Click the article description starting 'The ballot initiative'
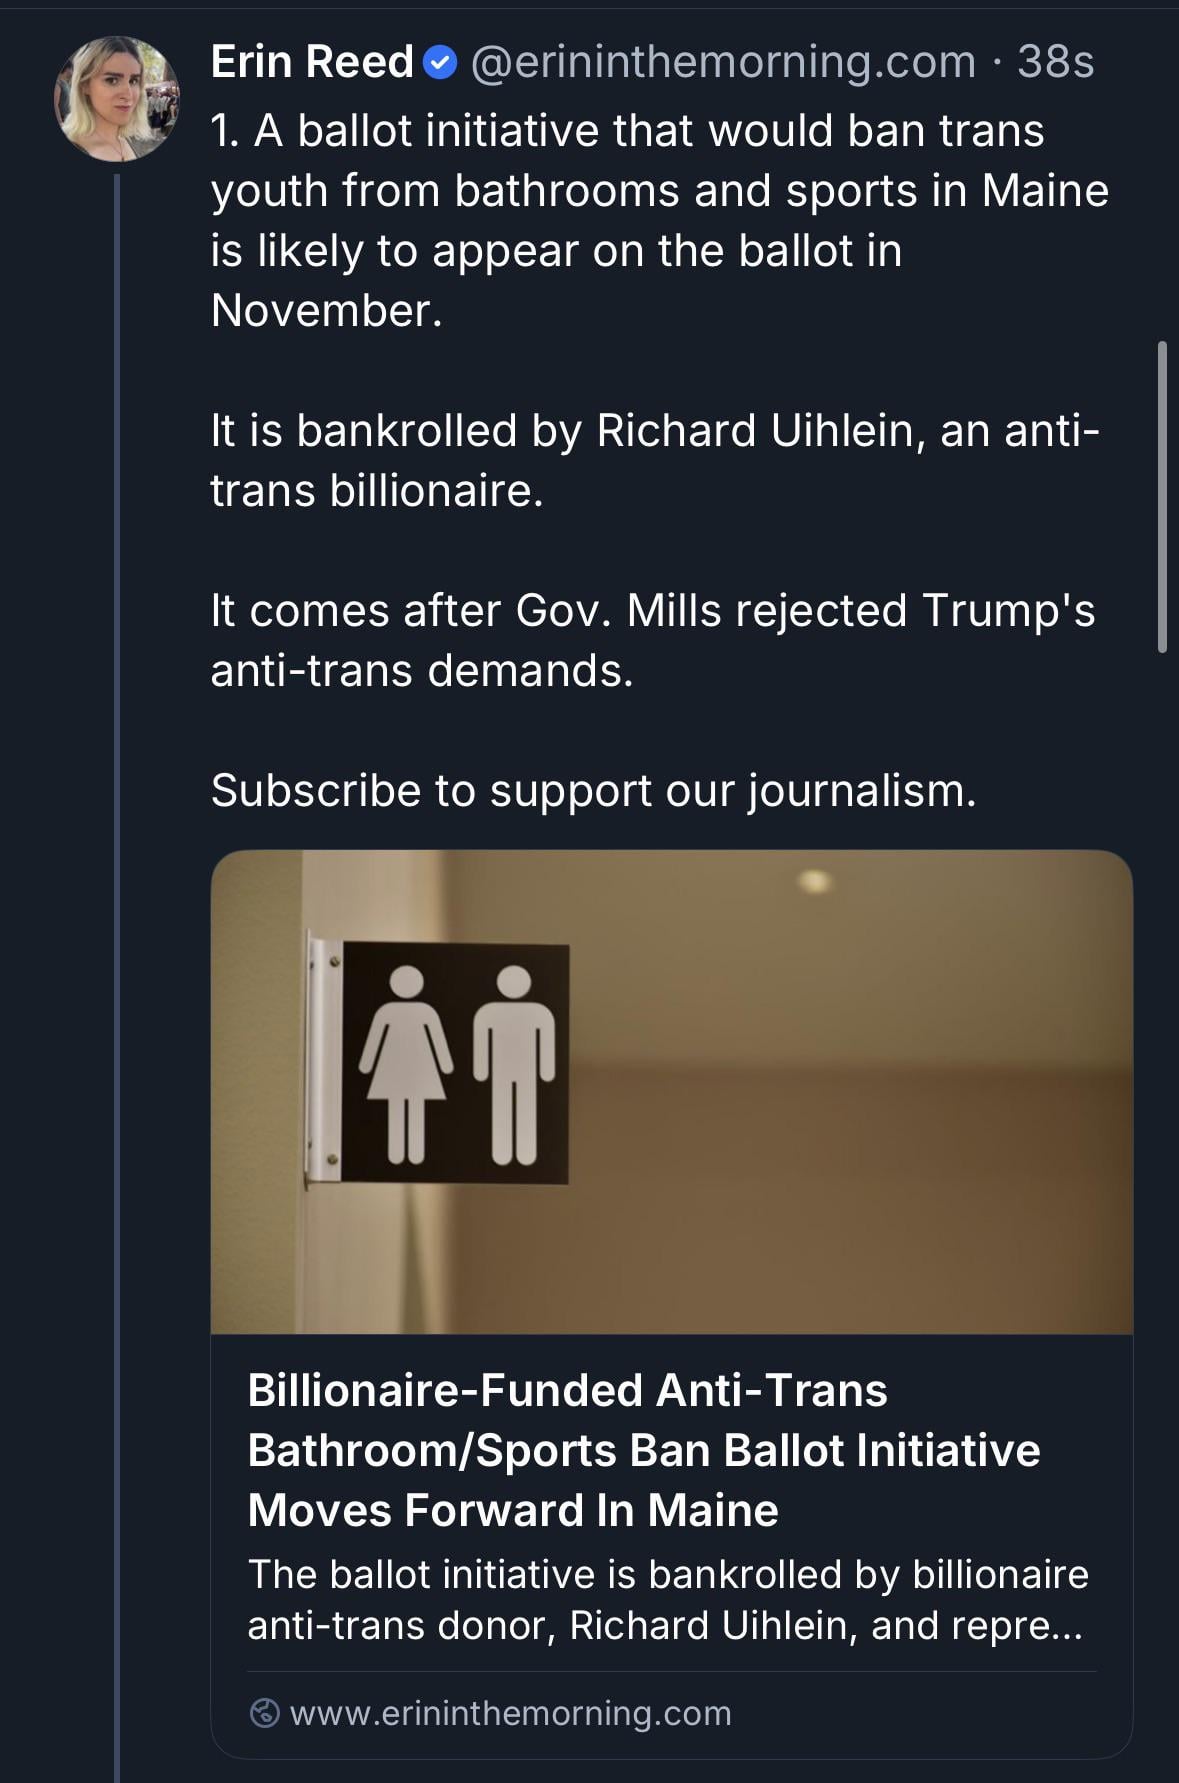The image size is (1179, 1783). [x=666, y=1599]
